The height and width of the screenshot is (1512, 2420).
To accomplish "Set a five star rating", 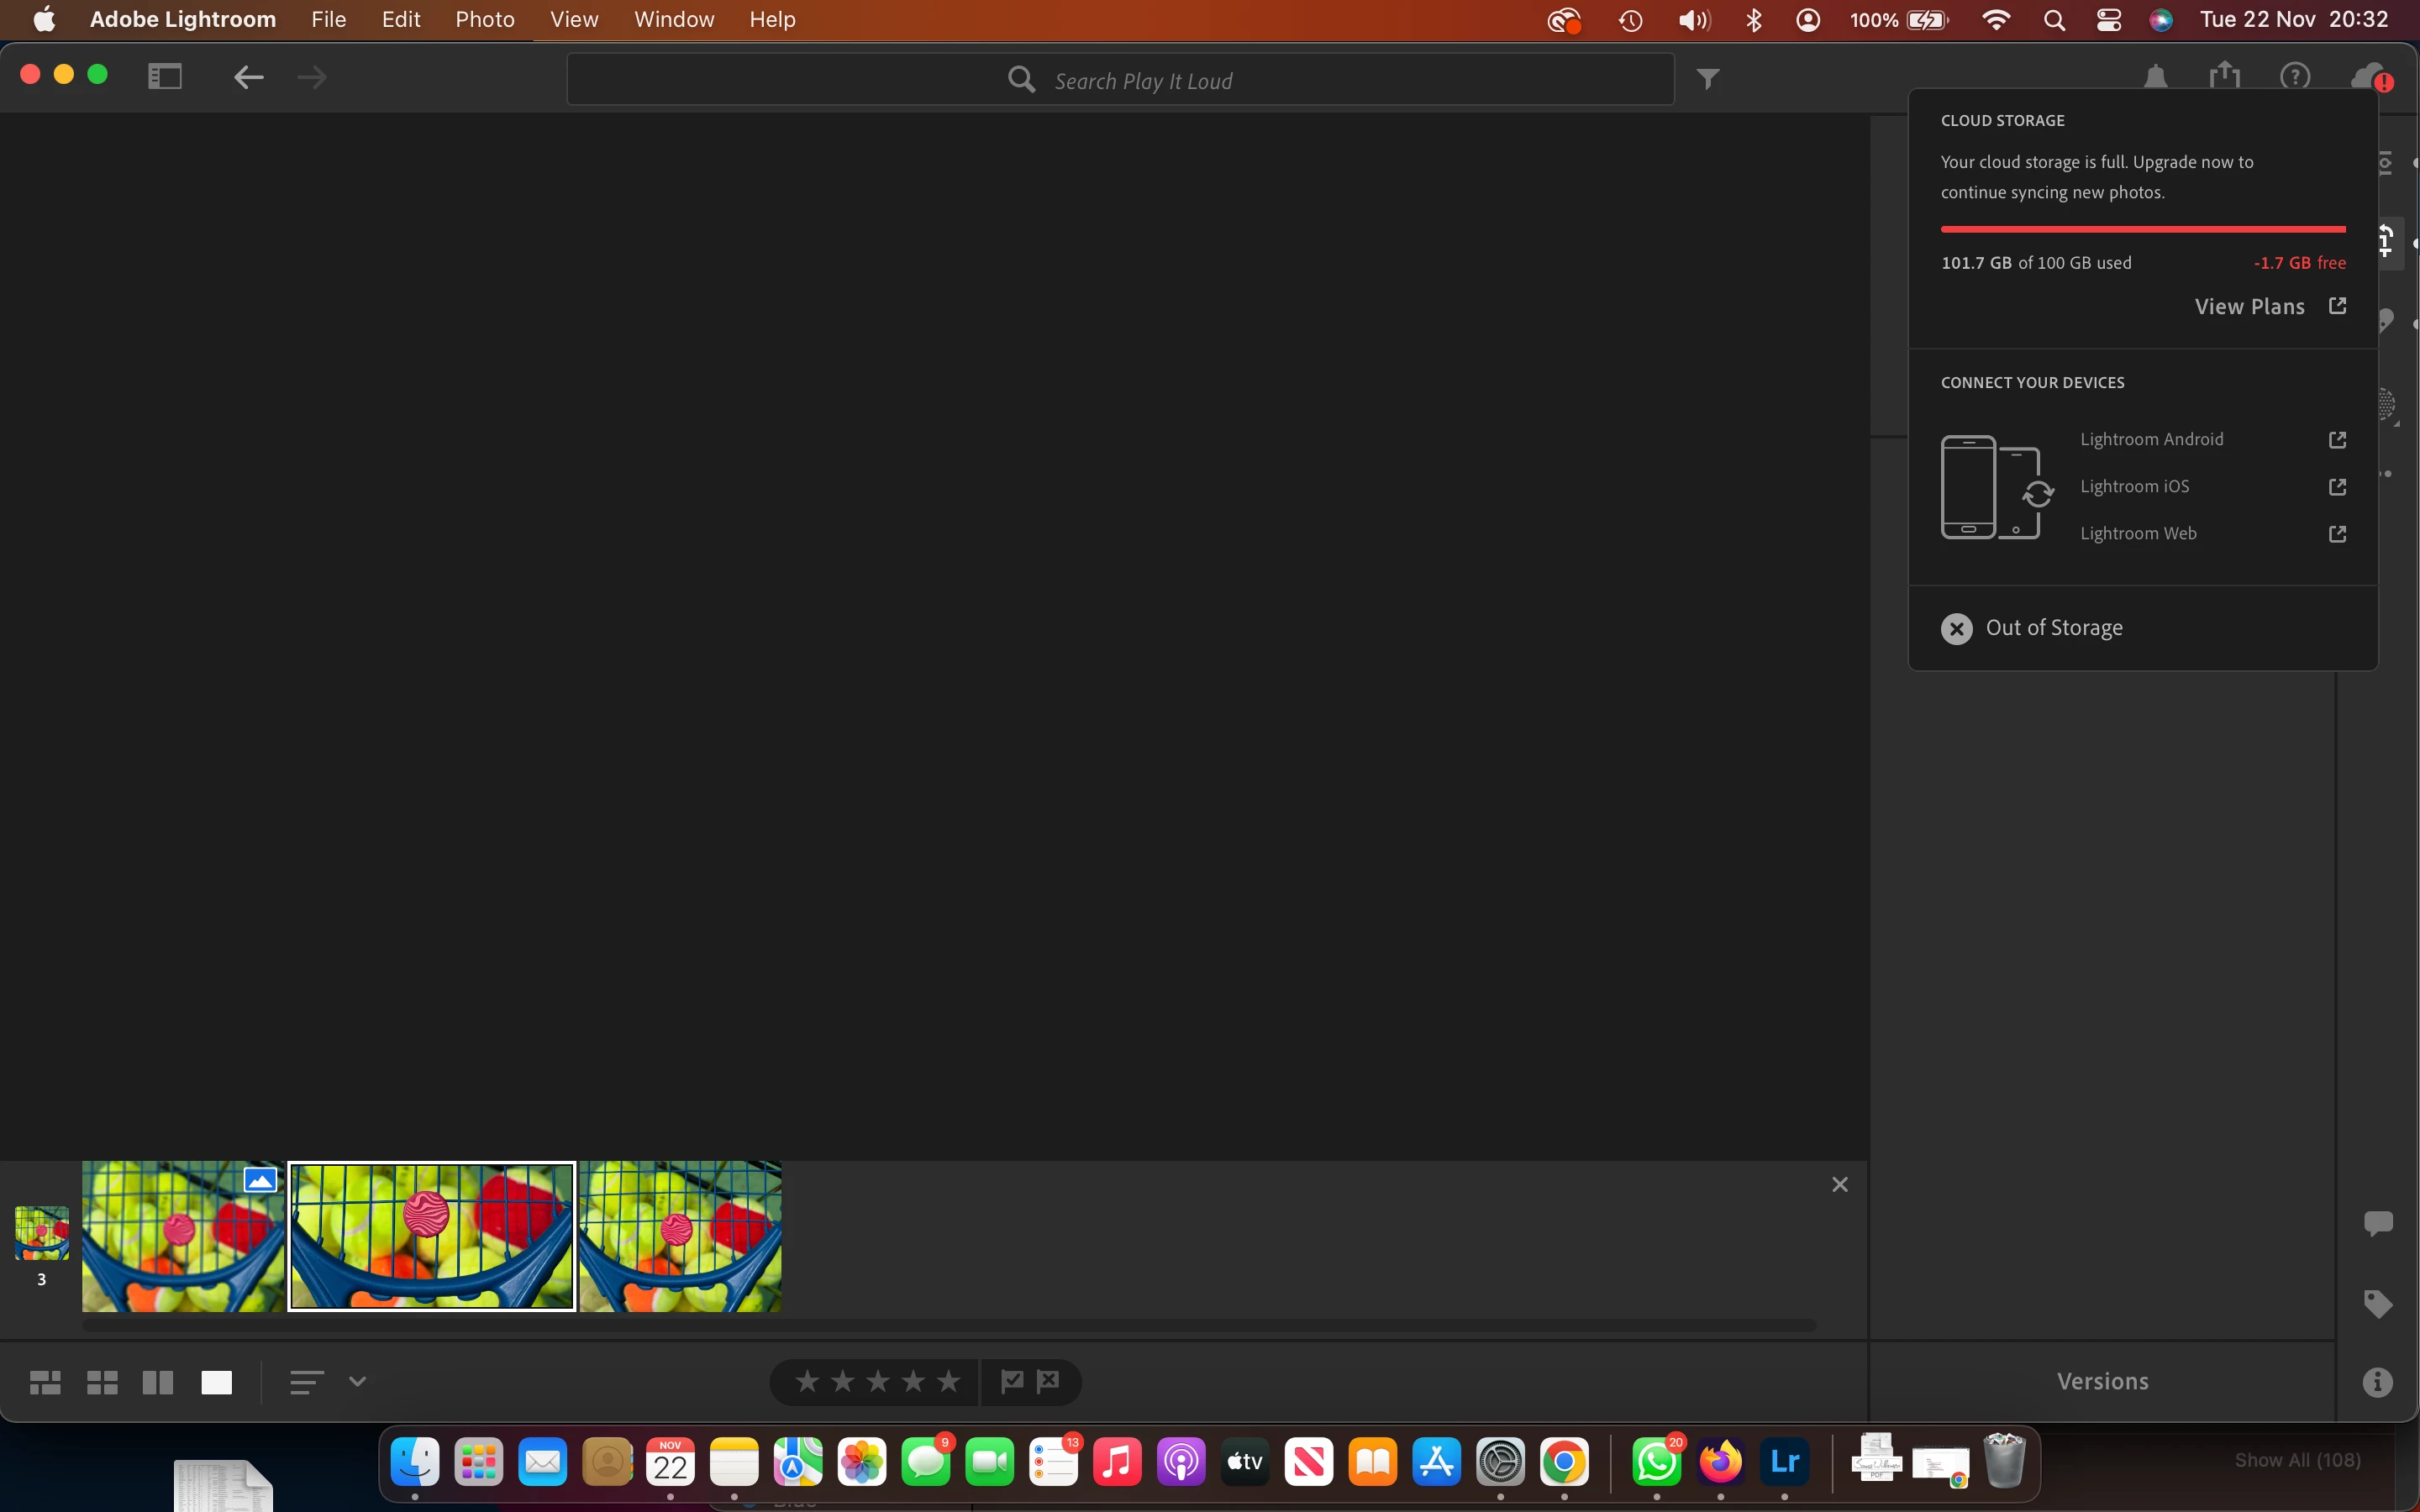I will pyautogui.click(x=948, y=1381).
